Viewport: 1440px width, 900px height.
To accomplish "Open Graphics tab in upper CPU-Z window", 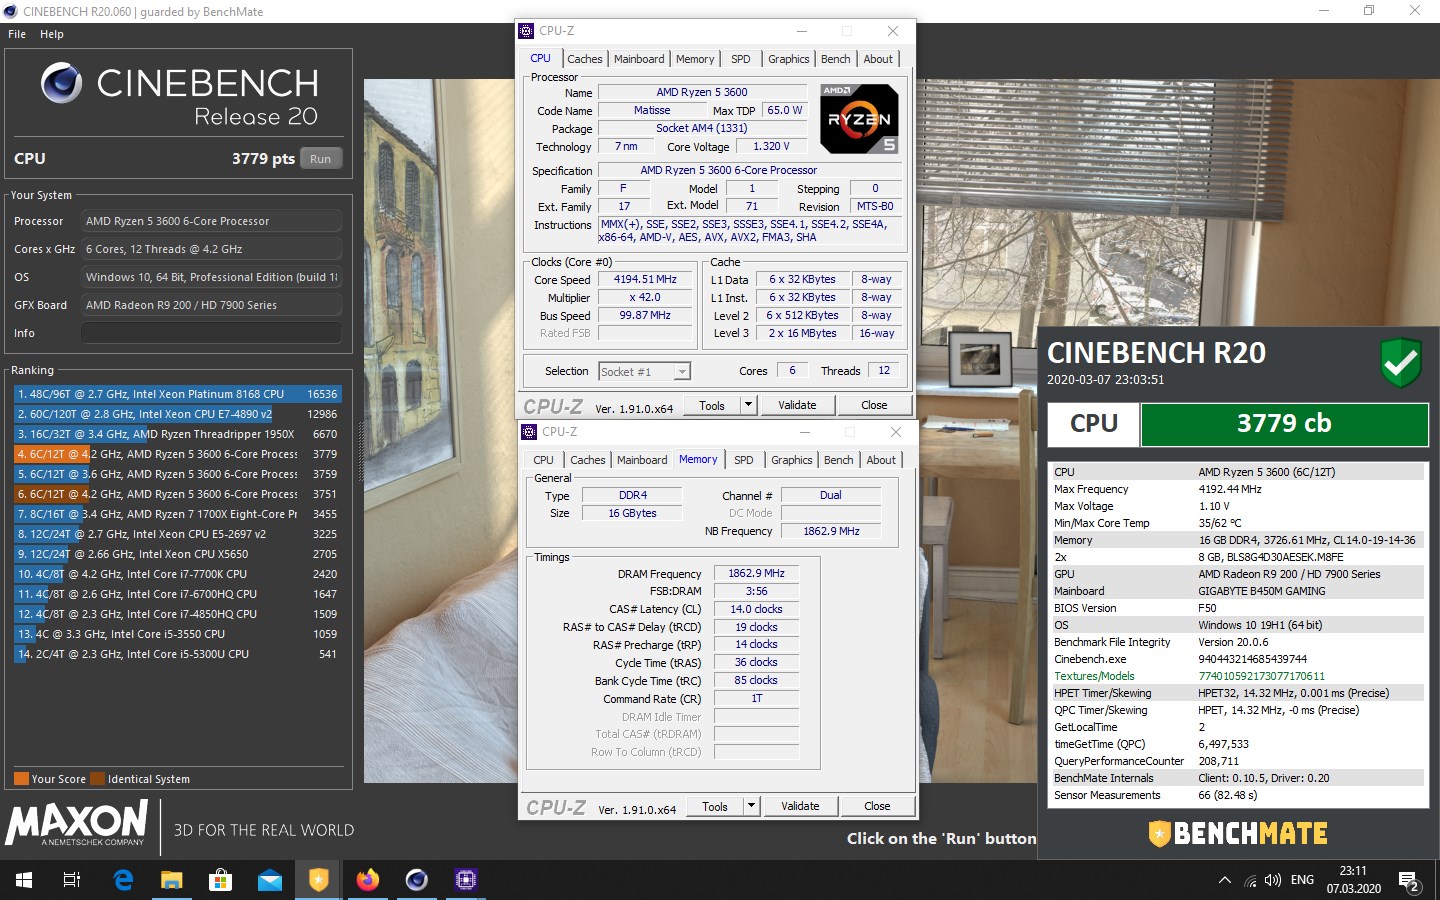I will pyautogui.click(x=789, y=59).
